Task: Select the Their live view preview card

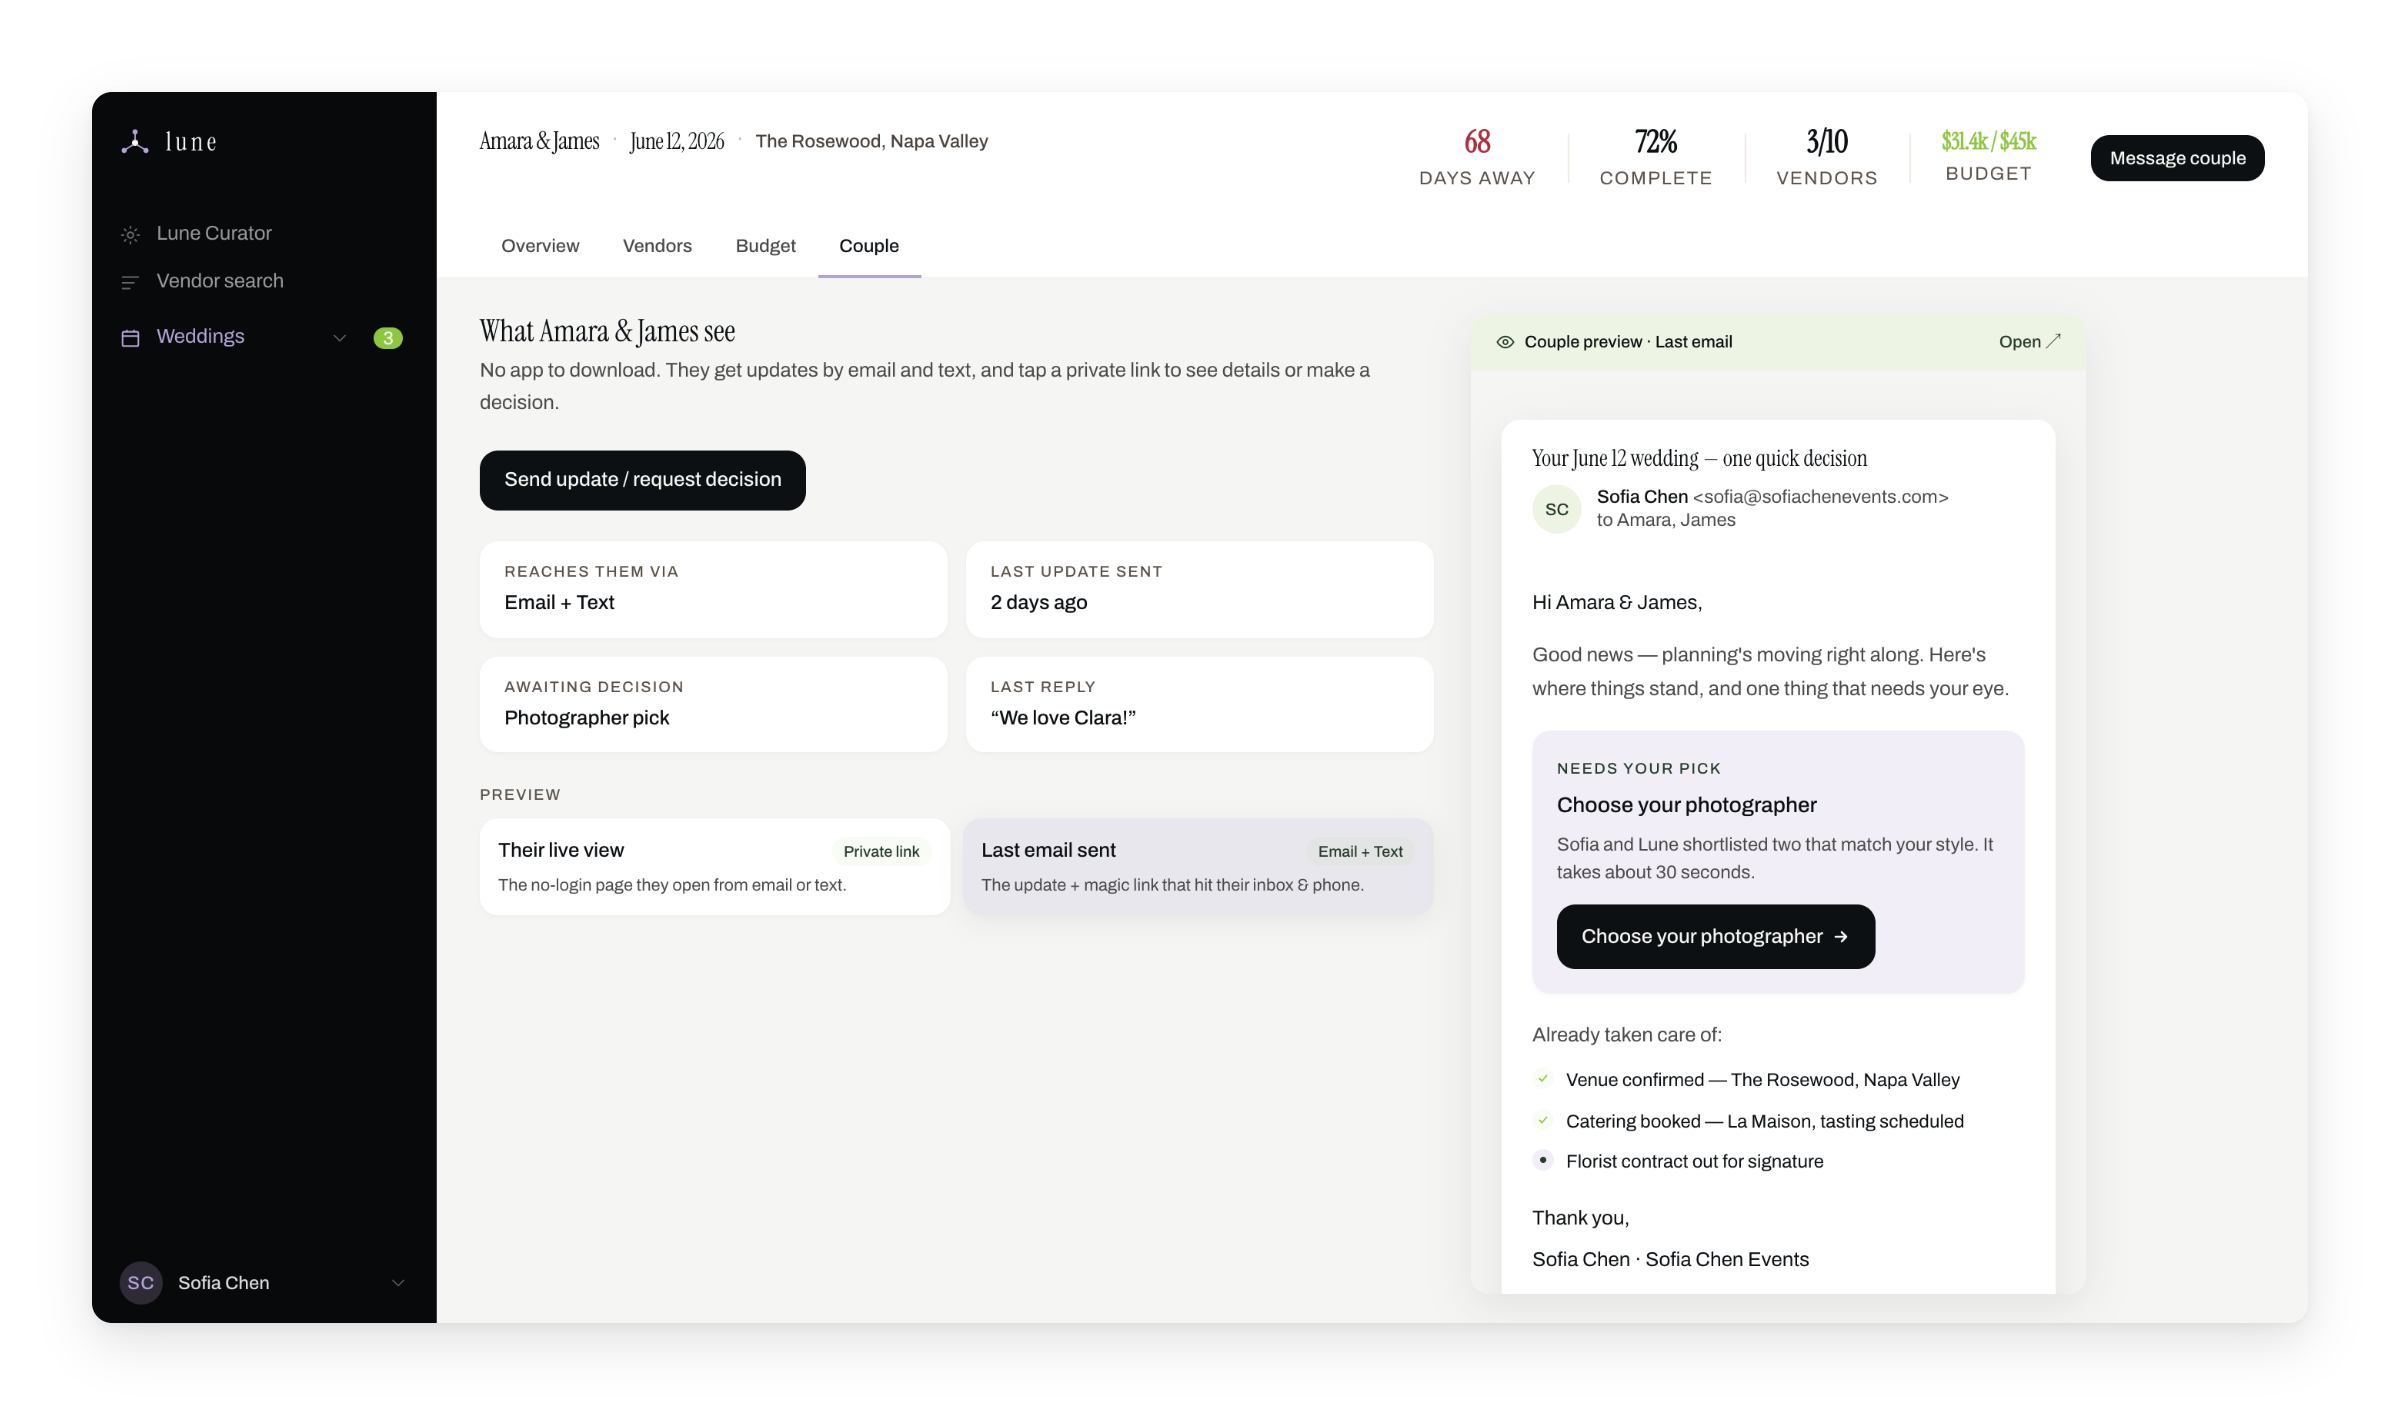Action: [x=715, y=867]
